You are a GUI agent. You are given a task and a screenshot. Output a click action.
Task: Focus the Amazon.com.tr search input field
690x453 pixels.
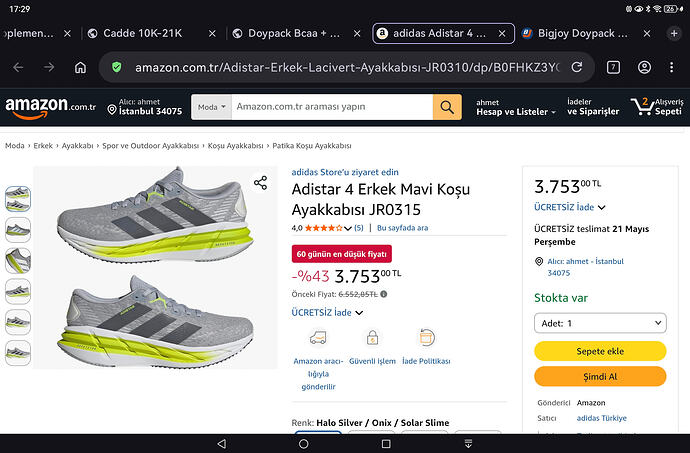(x=332, y=107)
